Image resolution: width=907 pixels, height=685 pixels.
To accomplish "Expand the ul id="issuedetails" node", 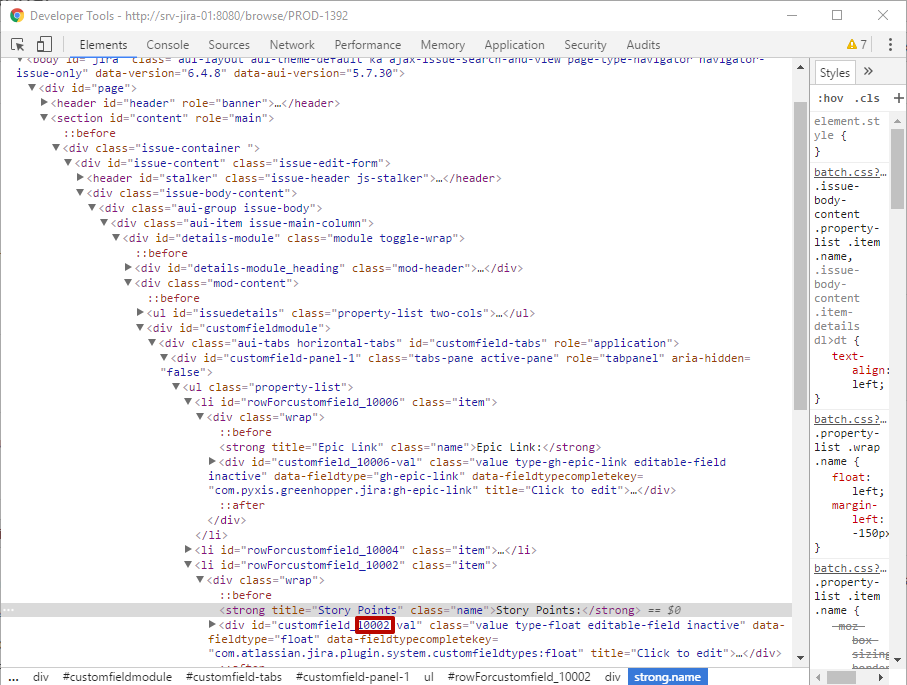I will [140, 312].
